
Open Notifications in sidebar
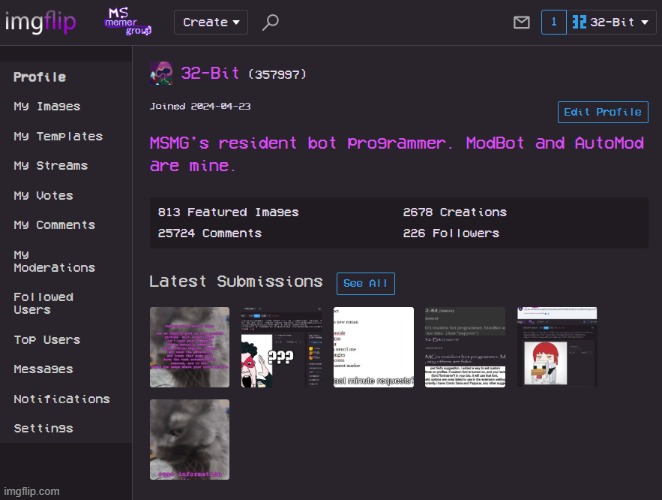pos(62,399)
